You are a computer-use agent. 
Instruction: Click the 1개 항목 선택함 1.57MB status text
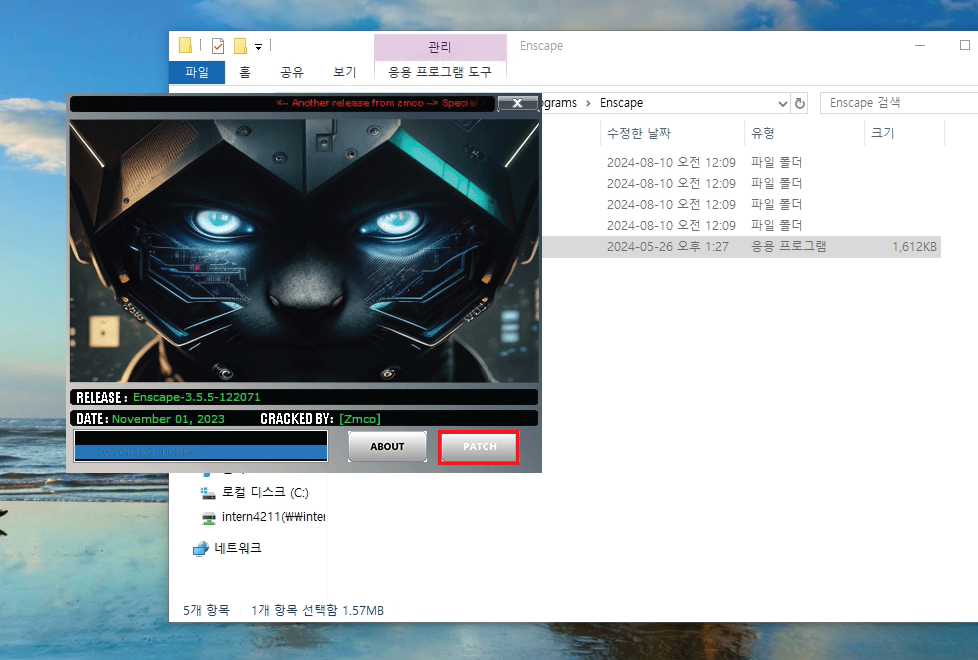[x=317, y=610]
